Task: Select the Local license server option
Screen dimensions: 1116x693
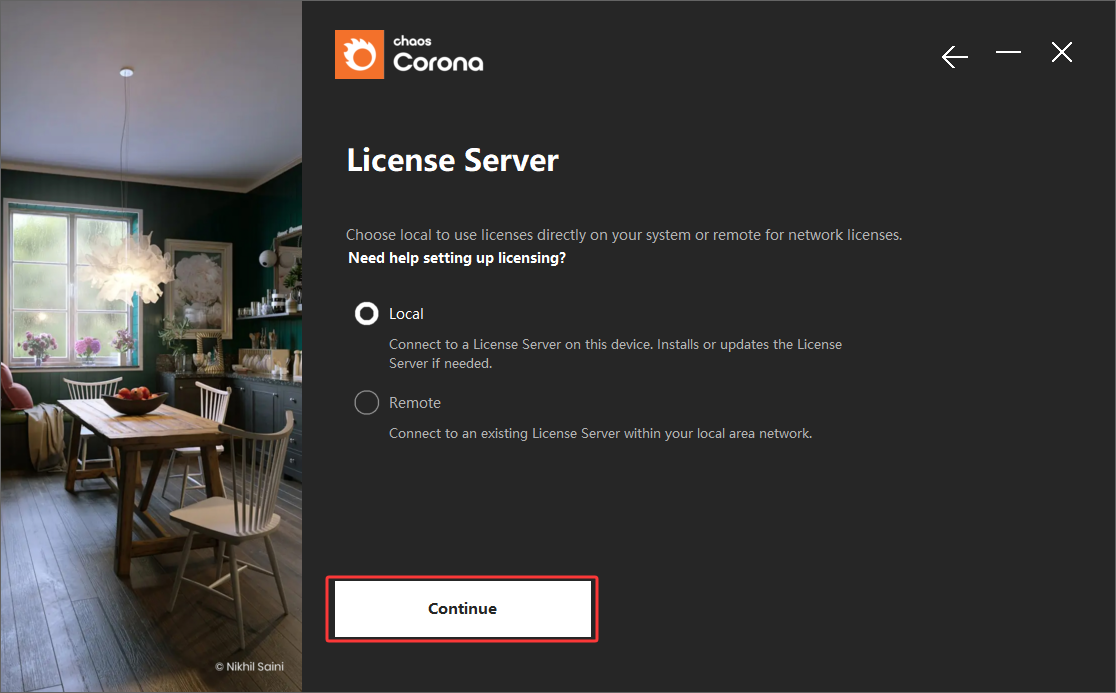Action: [367, 314]
